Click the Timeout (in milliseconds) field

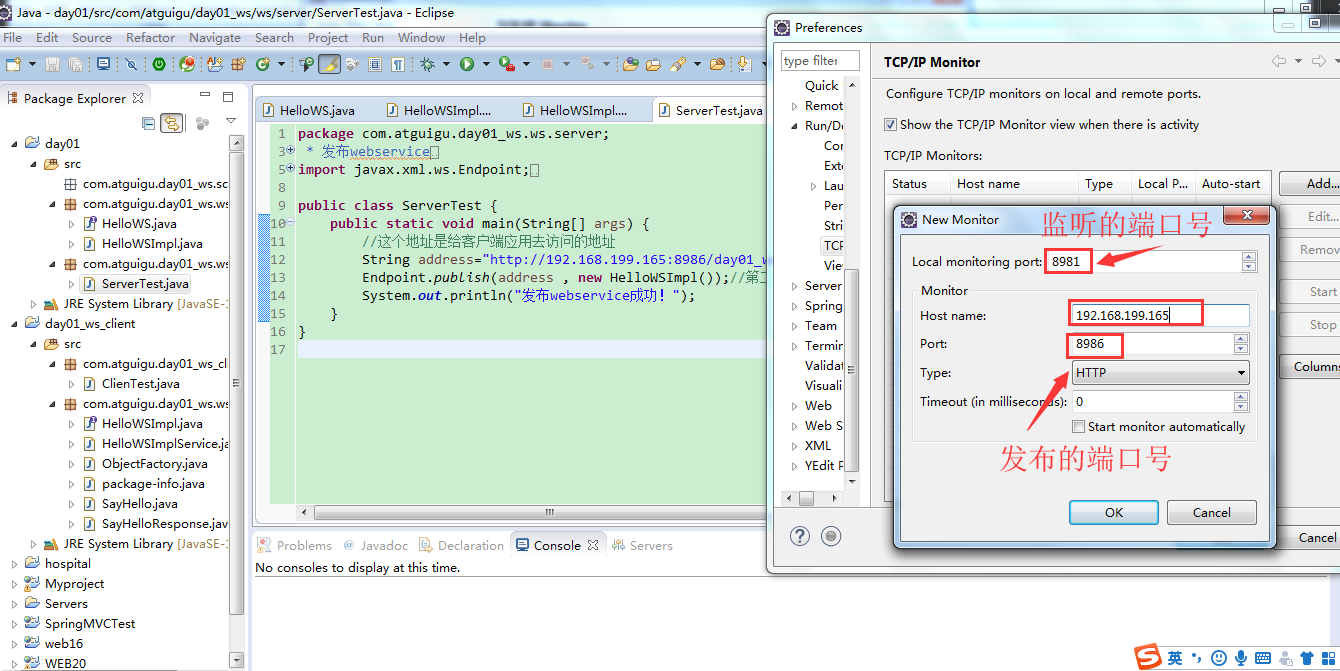pos(1151,402)
